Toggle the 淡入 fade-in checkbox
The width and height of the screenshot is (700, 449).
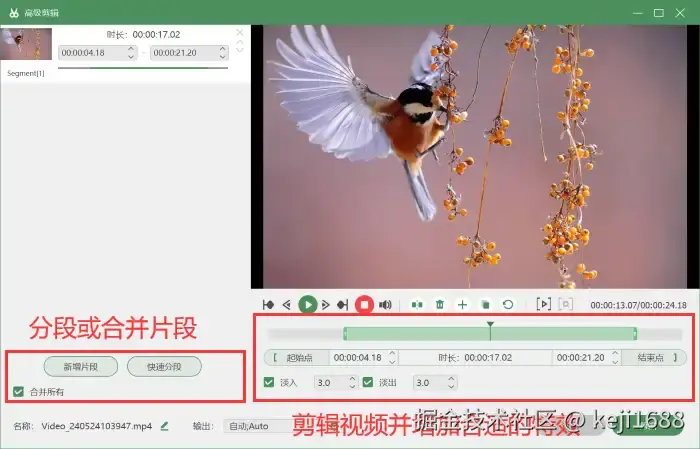269,382
